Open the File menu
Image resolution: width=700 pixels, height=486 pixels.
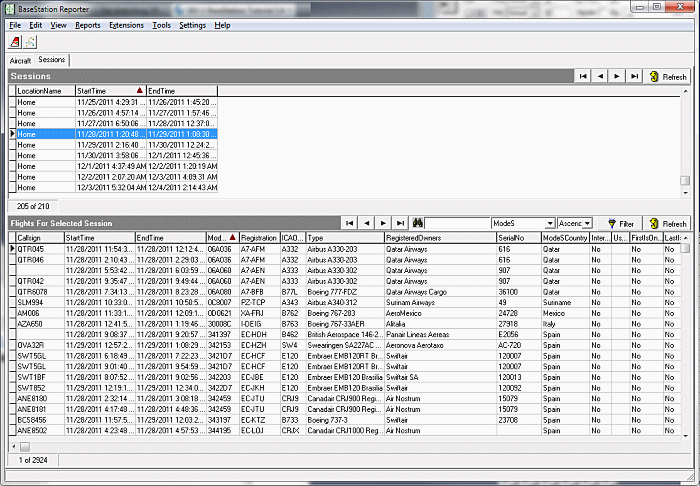[x=15, y=25]
